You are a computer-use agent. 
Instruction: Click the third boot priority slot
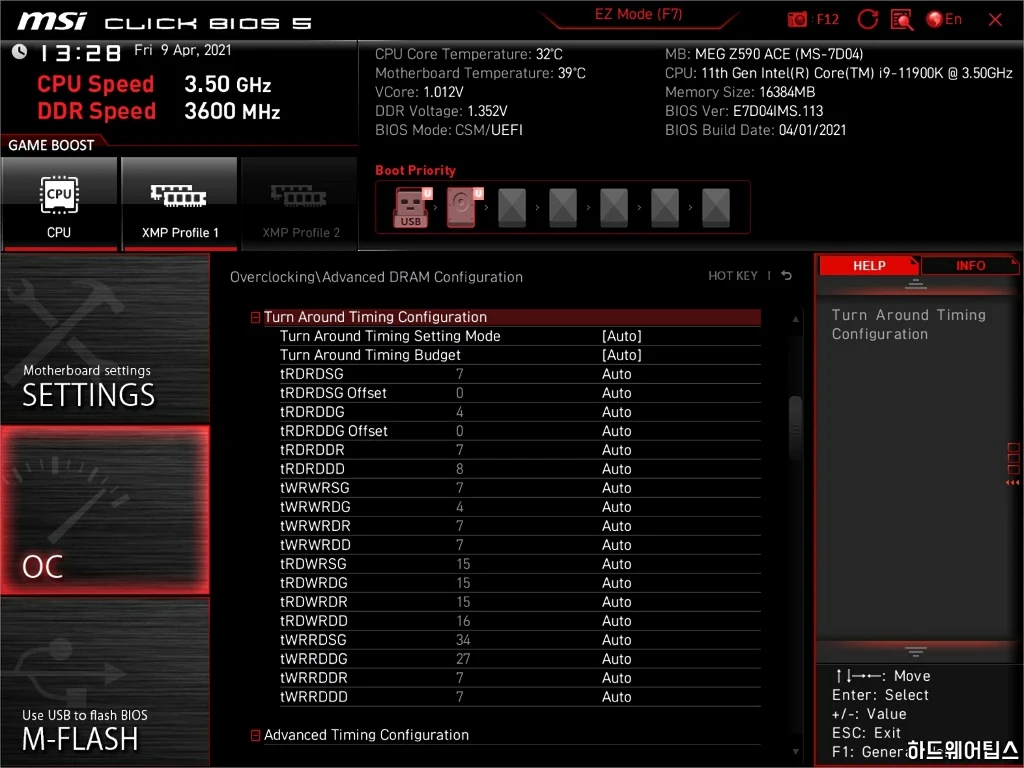coord(512,208)
